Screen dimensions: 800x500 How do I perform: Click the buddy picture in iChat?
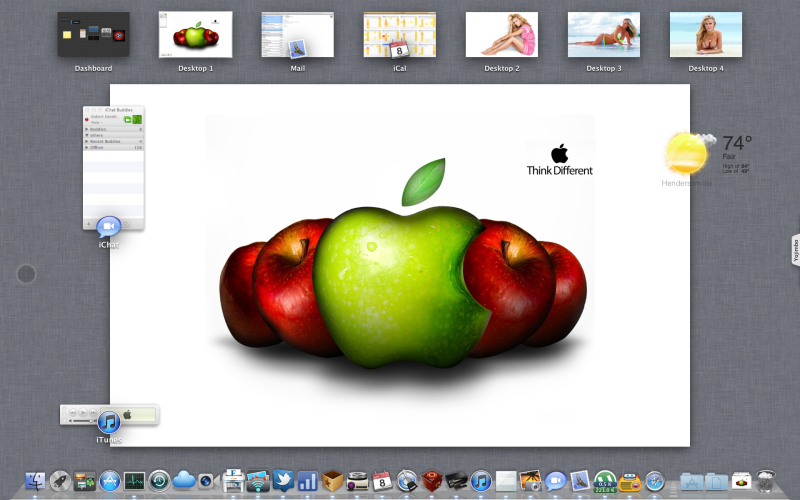click(x=137, y=119)
